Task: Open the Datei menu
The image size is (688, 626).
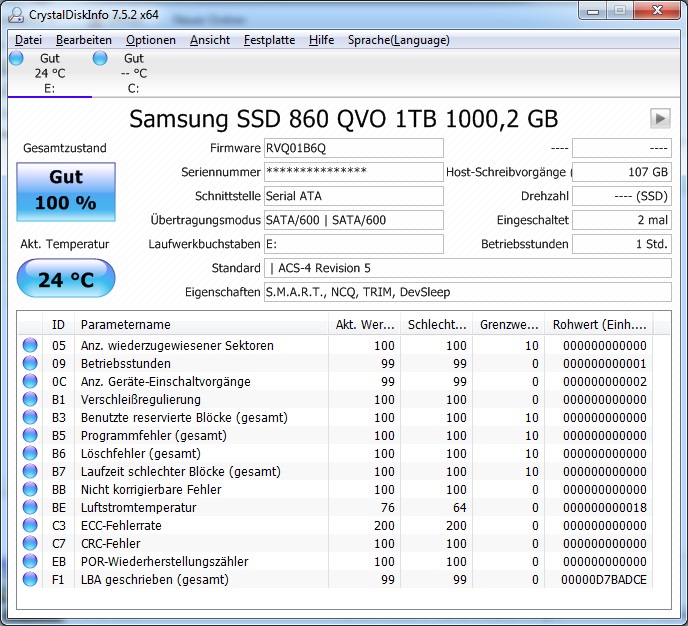Action: click(28, 40)
